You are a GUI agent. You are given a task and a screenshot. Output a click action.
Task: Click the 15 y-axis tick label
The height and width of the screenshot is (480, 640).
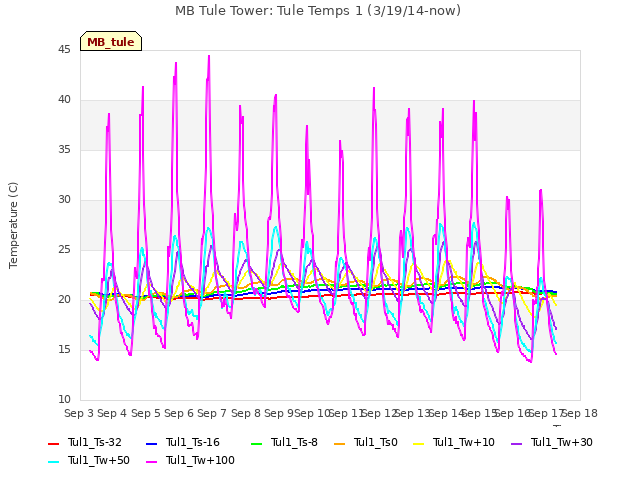[x=64, y=349]
